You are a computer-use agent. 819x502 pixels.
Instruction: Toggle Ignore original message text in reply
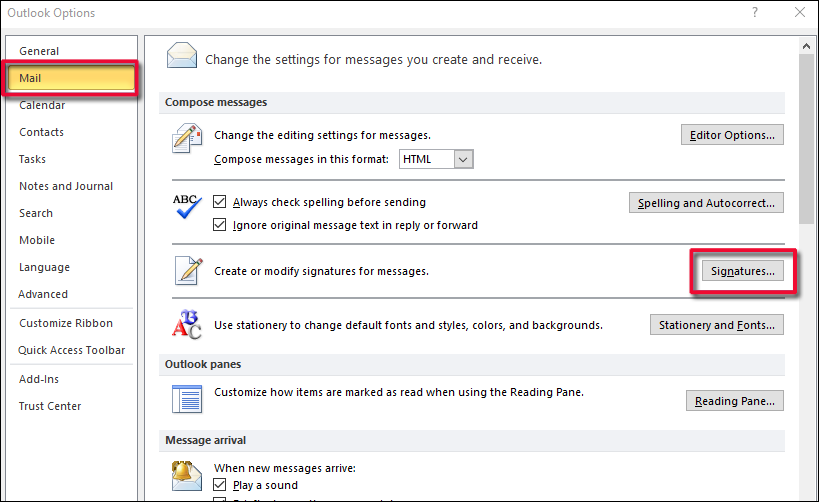[219, 225]
